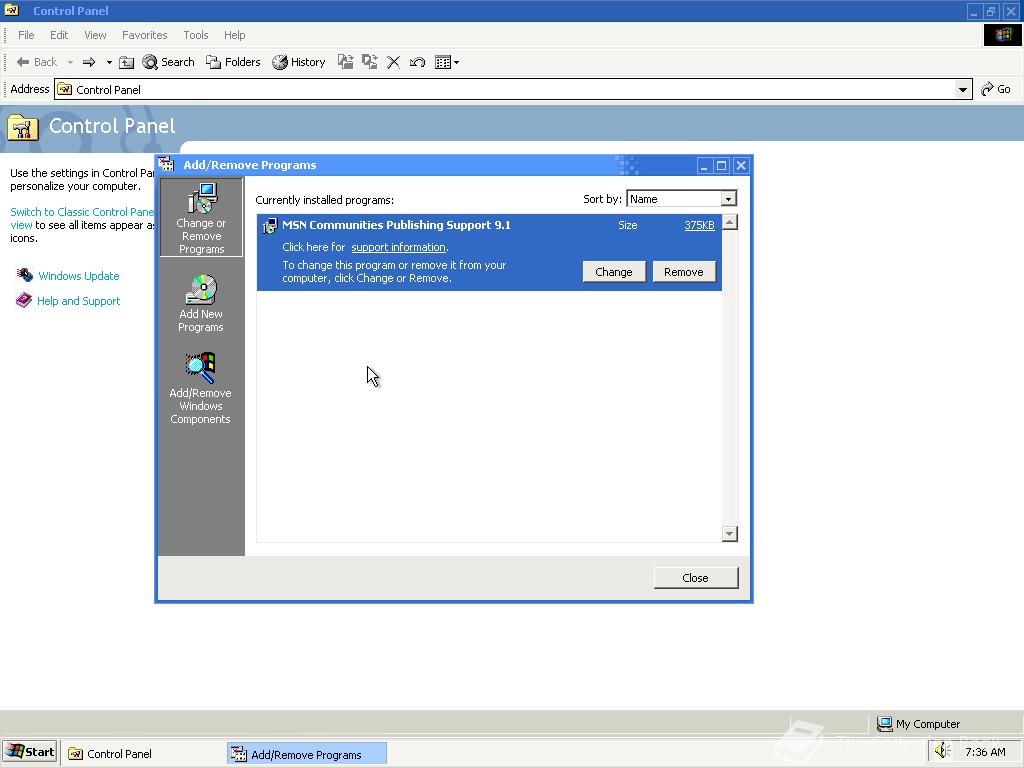Click the Windows Update icon
Viewport: 1024px width, 768px height.
coord(24,275)
